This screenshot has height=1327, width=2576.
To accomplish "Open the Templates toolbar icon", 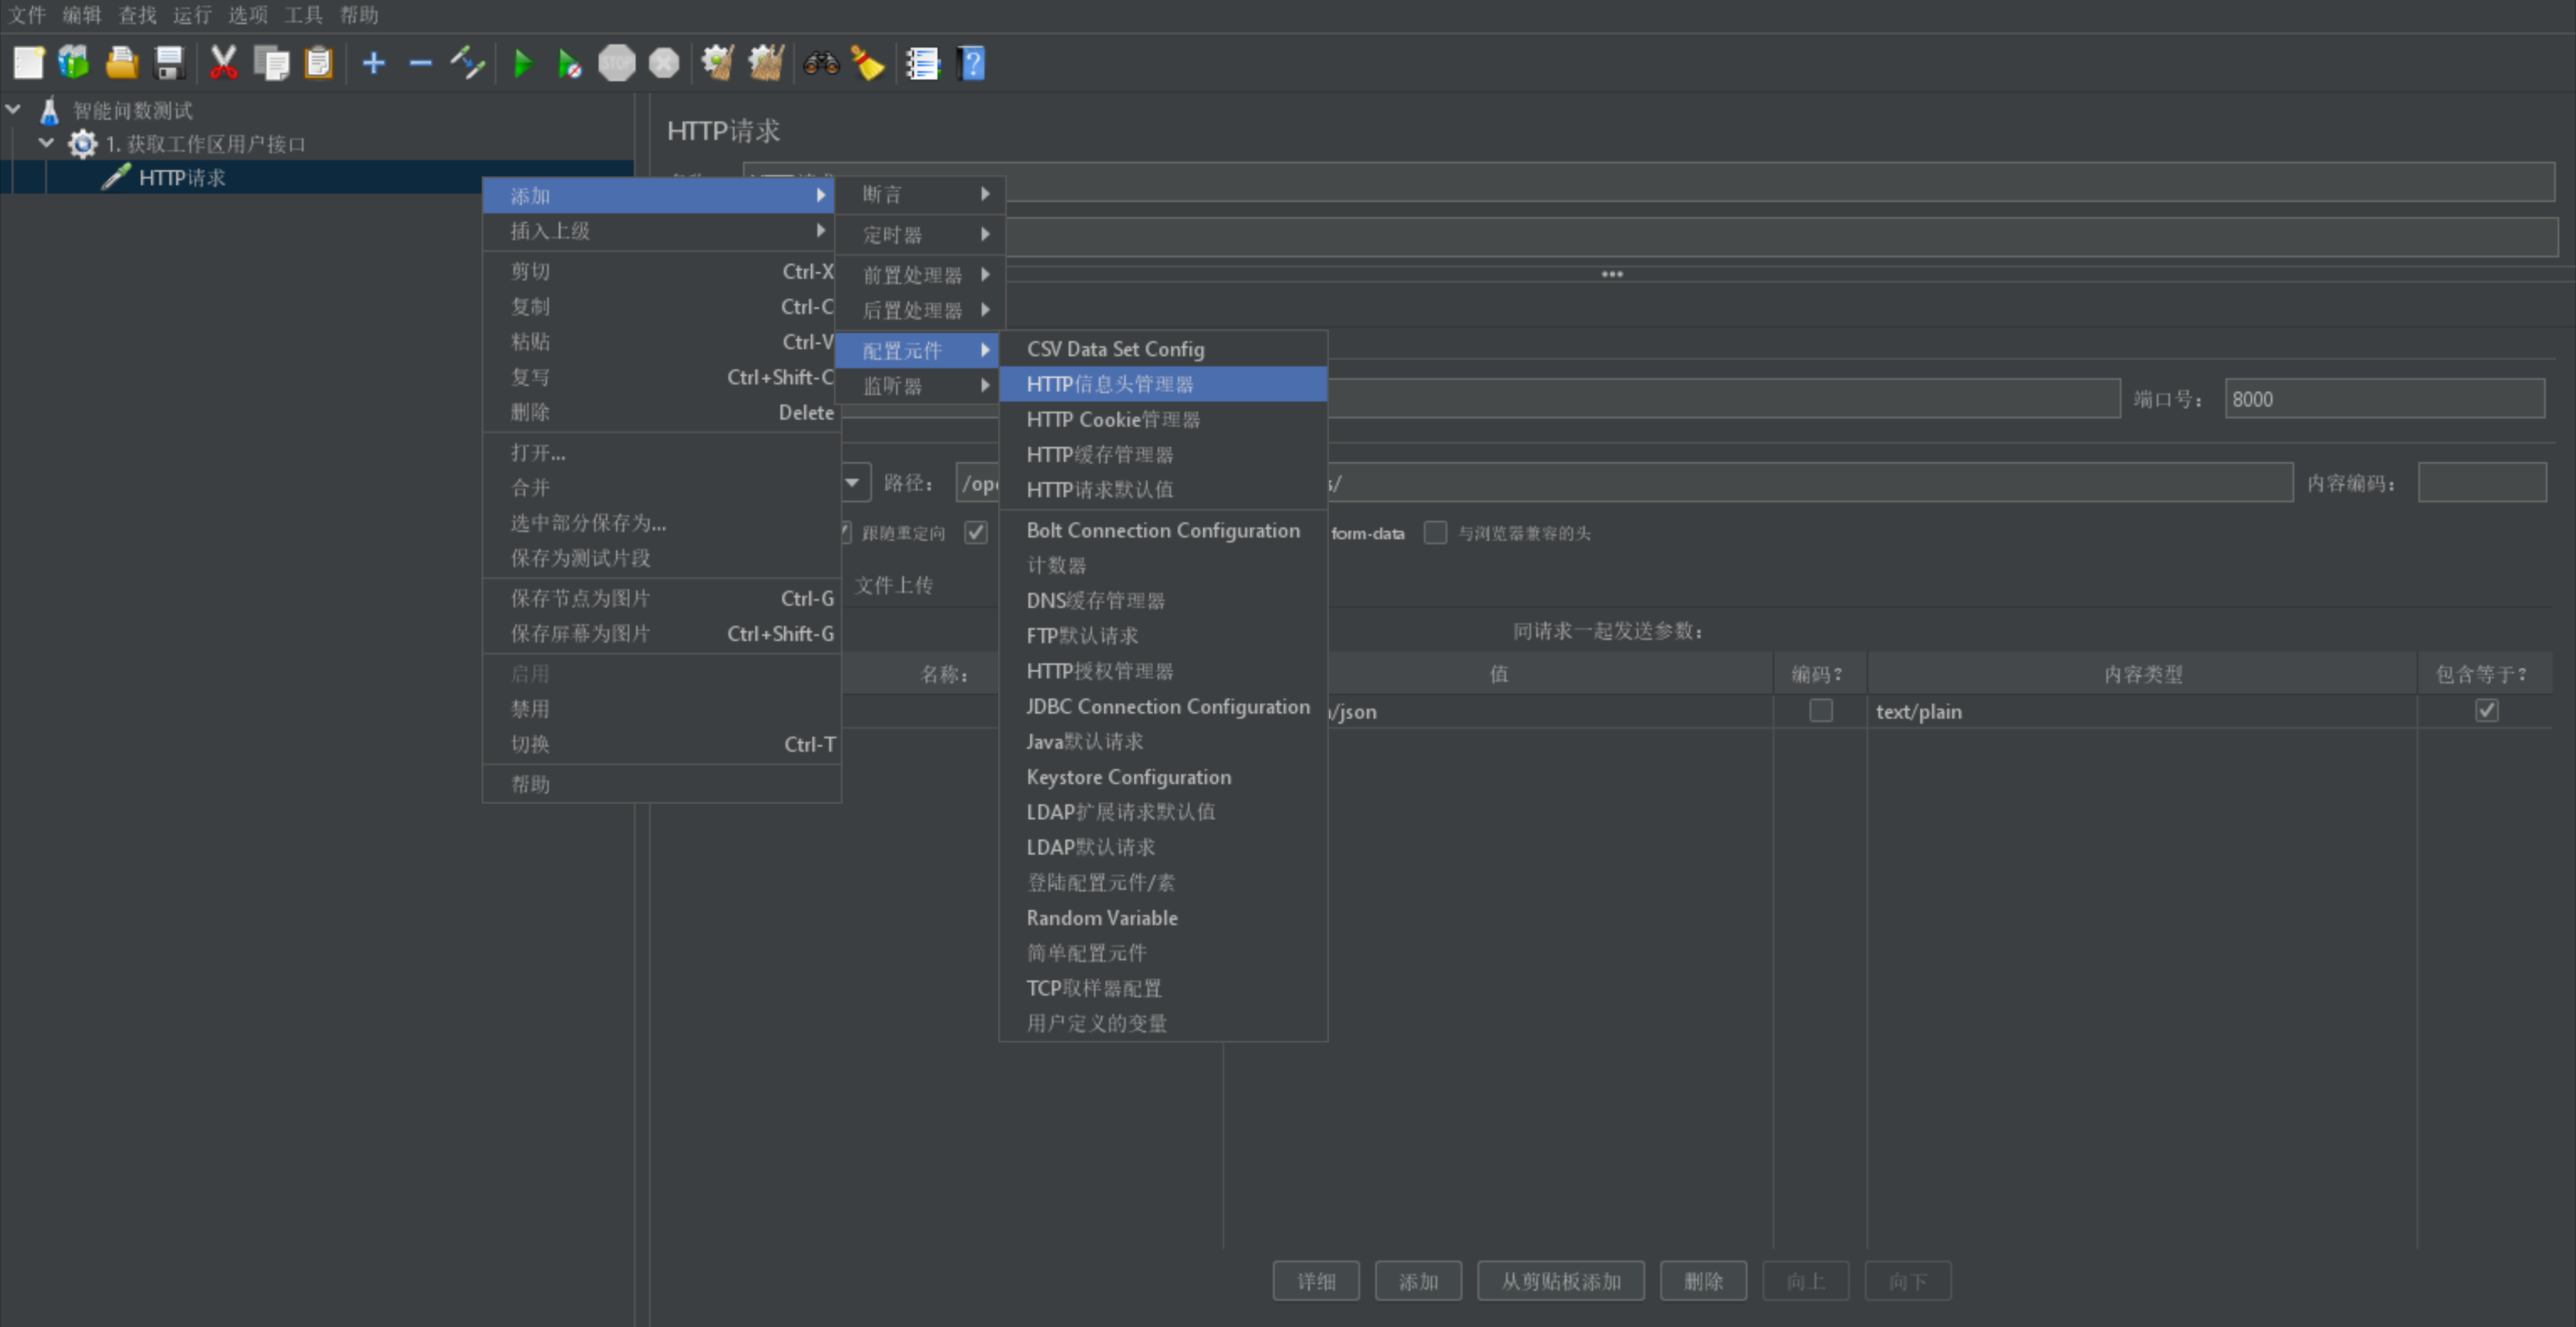I will click(x=74, y=63).
